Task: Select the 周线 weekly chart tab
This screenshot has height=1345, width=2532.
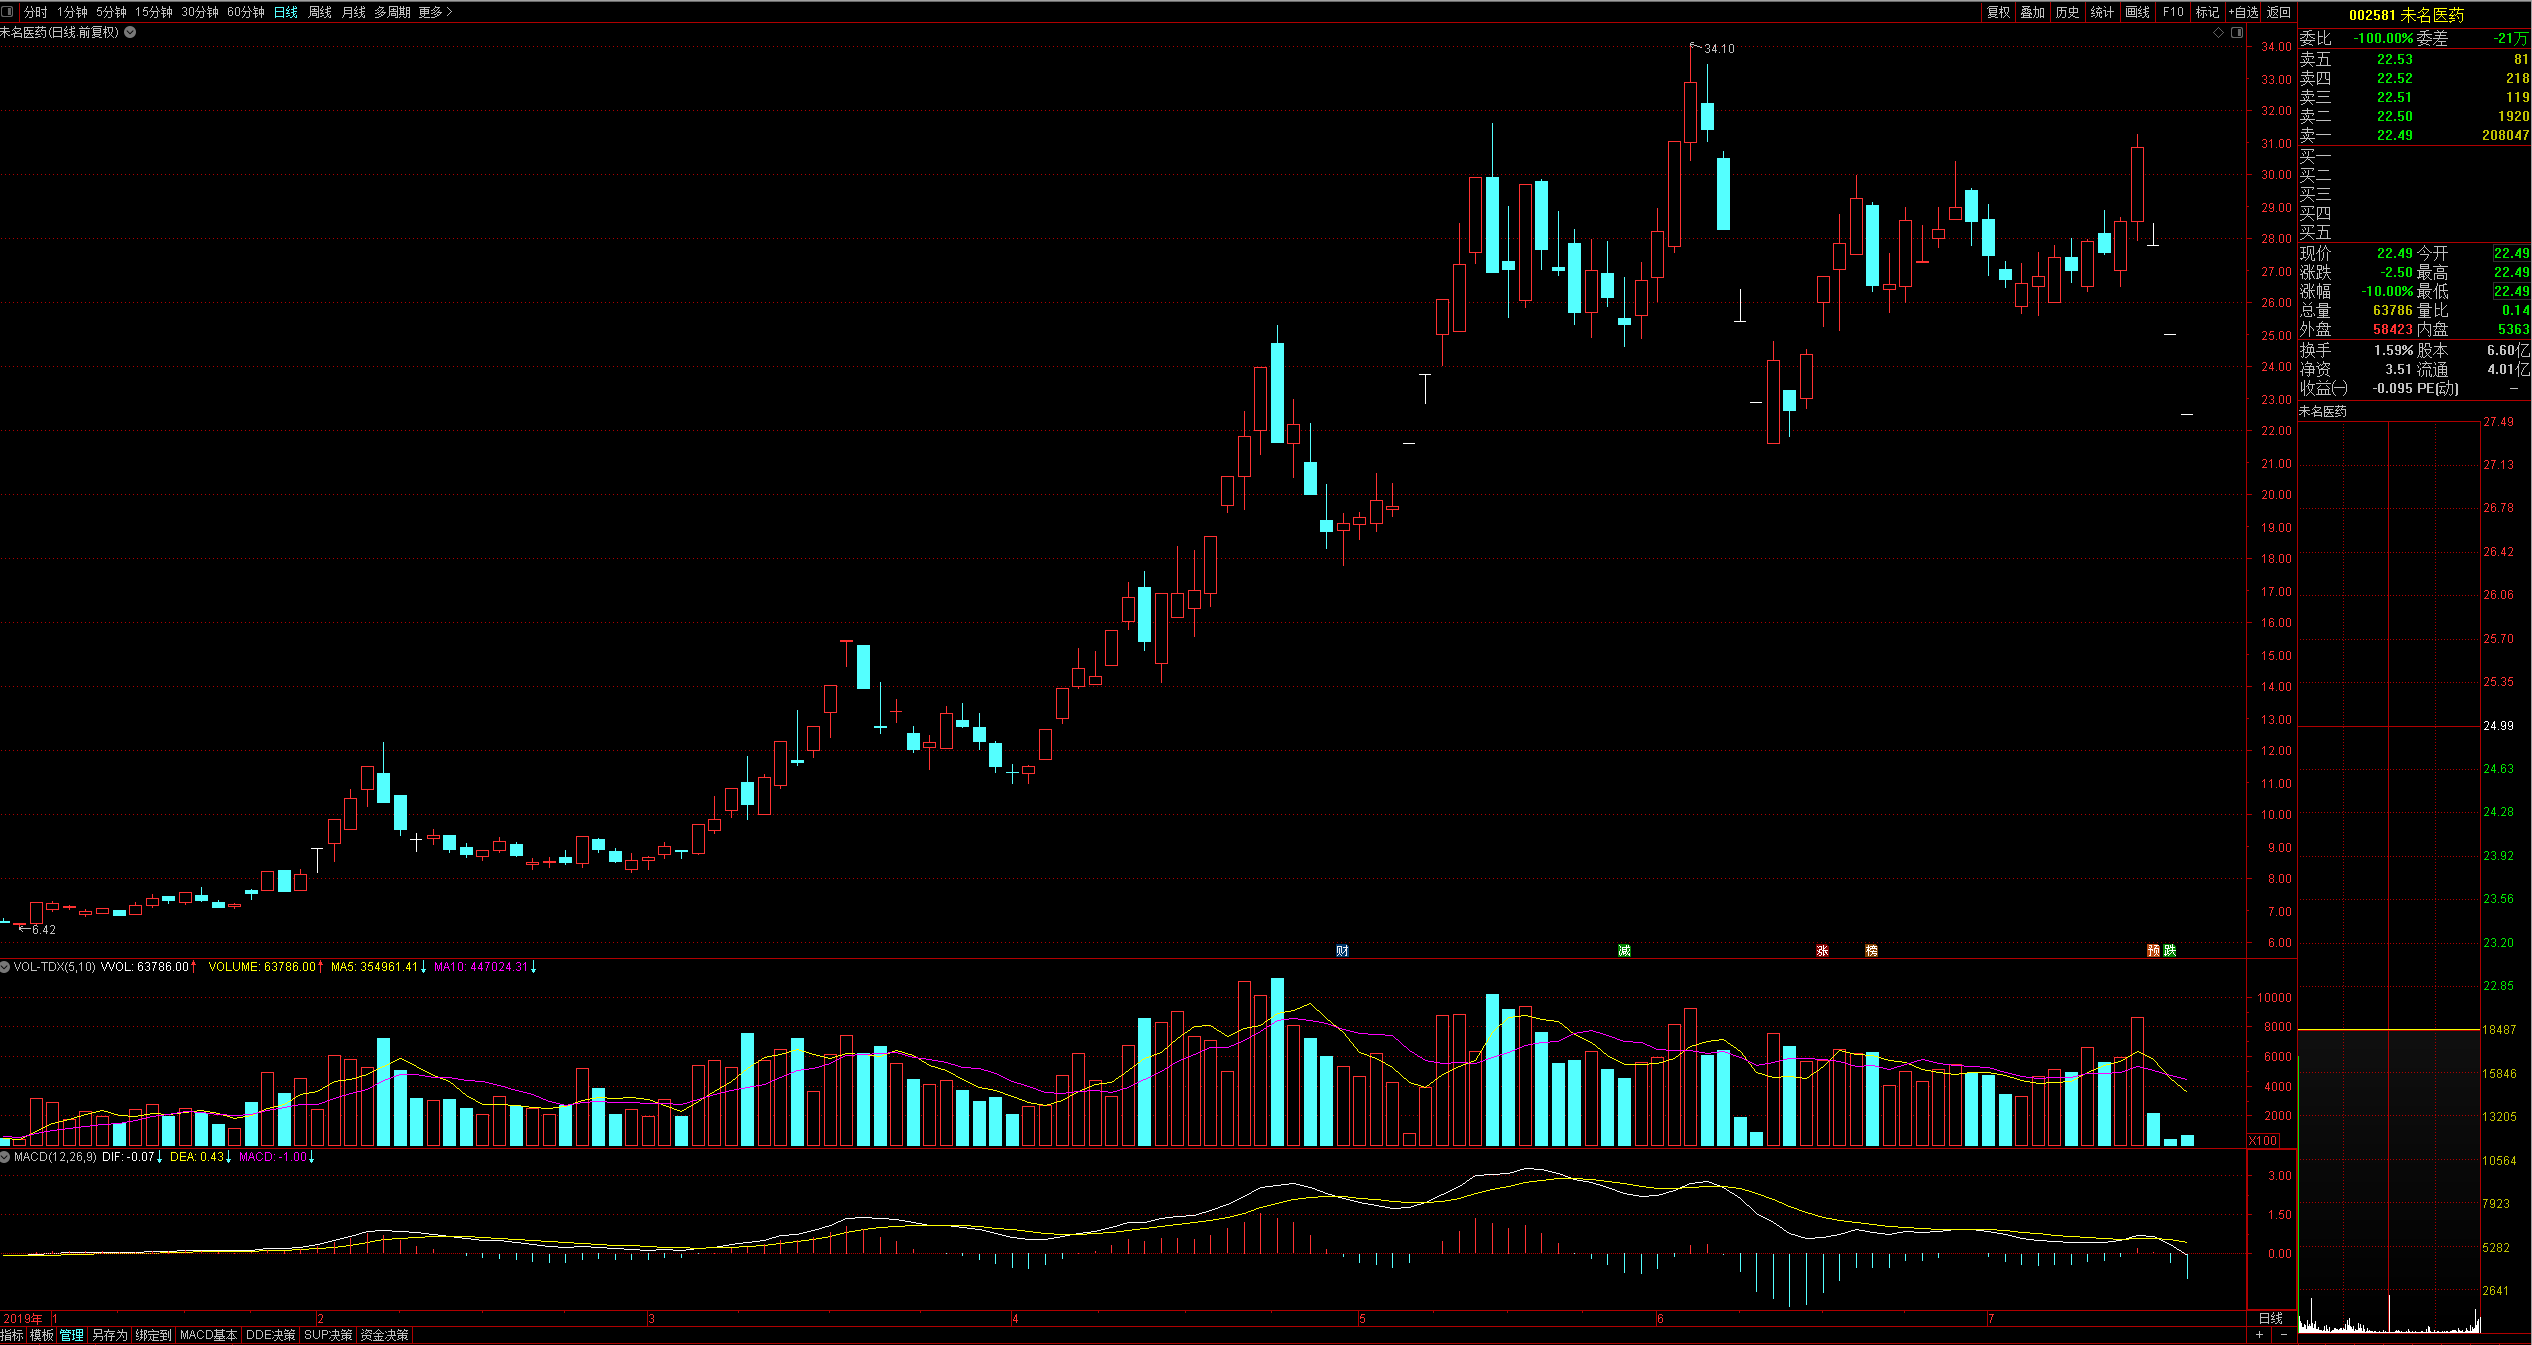Action: coord(320,12)
